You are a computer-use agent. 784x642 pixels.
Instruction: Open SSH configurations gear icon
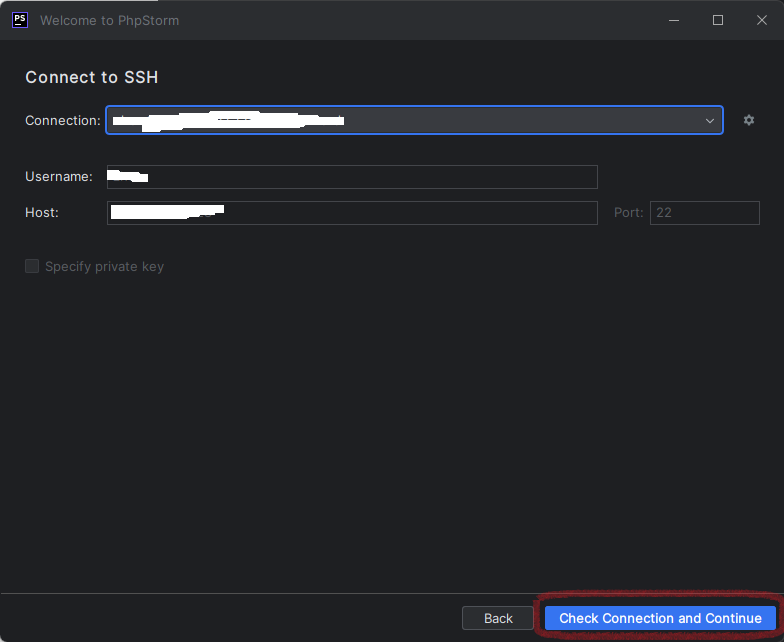point(748,120)
